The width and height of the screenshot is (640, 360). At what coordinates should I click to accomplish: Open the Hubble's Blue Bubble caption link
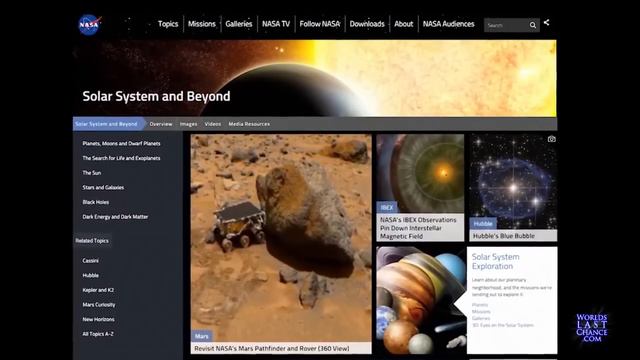pos(504,236)
